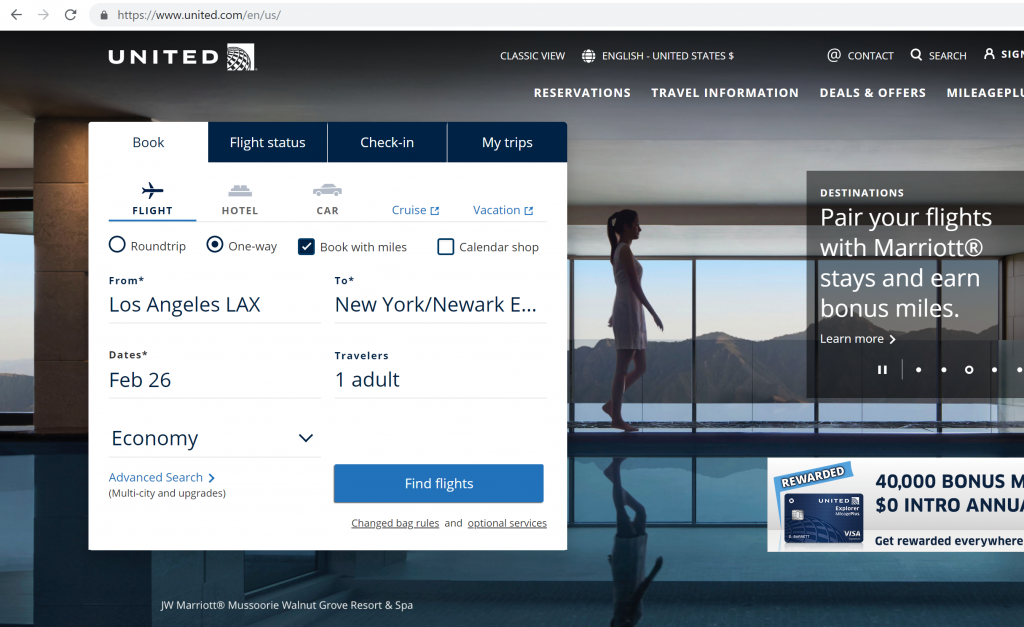
Task: Switch to the Flight status tab
Action: click(x=268, y=142)
